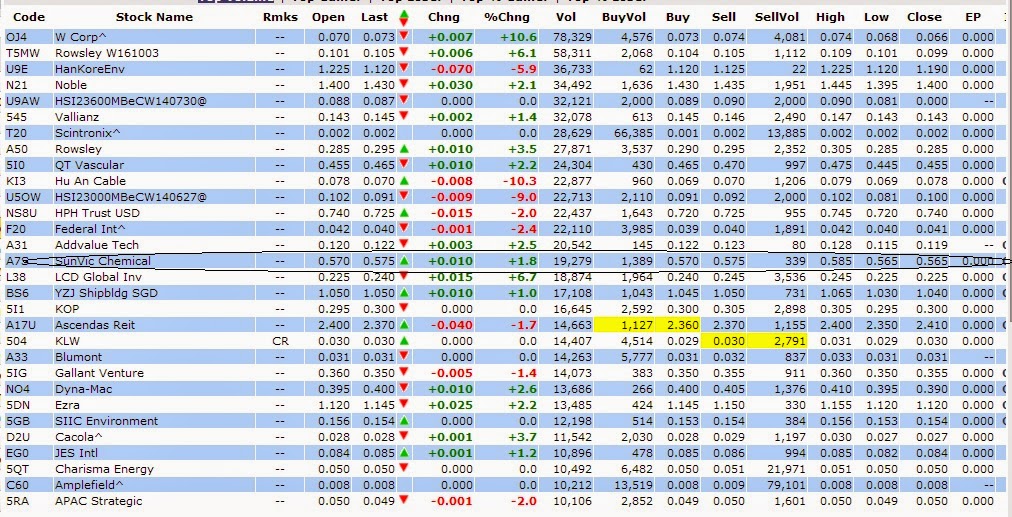Click SellVol 79,101 in Amplefield^ row

(786, 485)
